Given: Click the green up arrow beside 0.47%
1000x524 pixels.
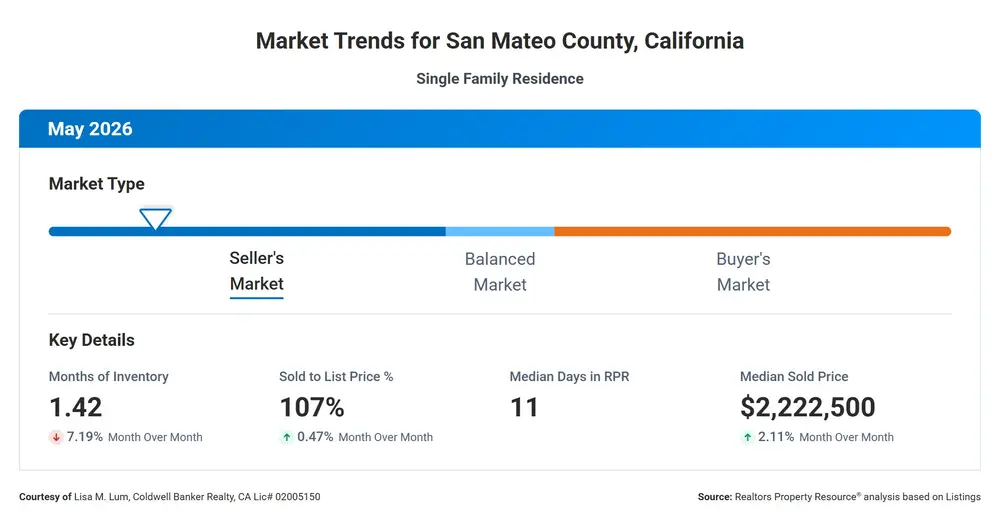Looking at the screenshot, I should [286, 437].
